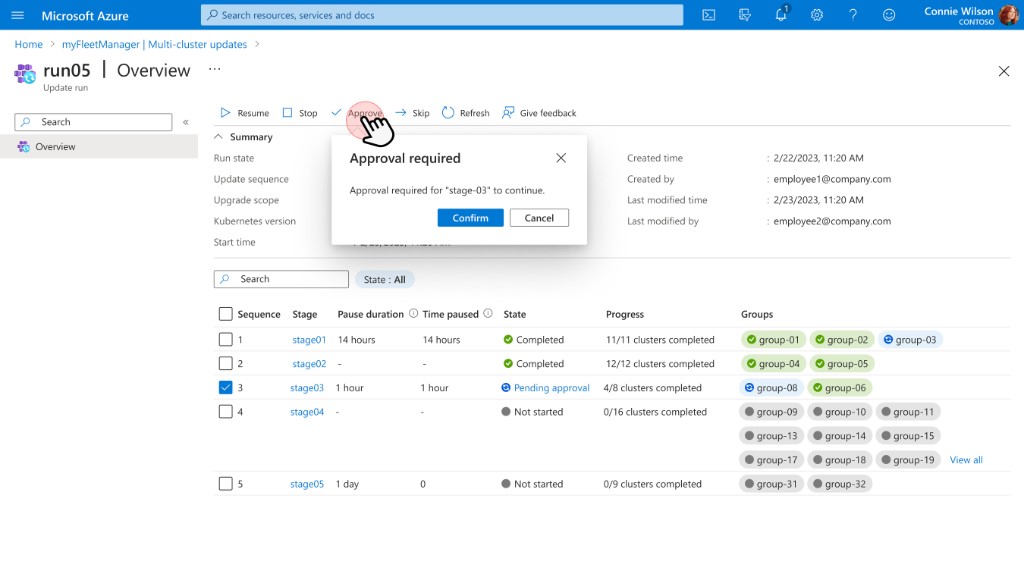Screen dimensions: 1024x571
Task: Show Pause duration info tooltip icon
Action: tap(413, 314)
